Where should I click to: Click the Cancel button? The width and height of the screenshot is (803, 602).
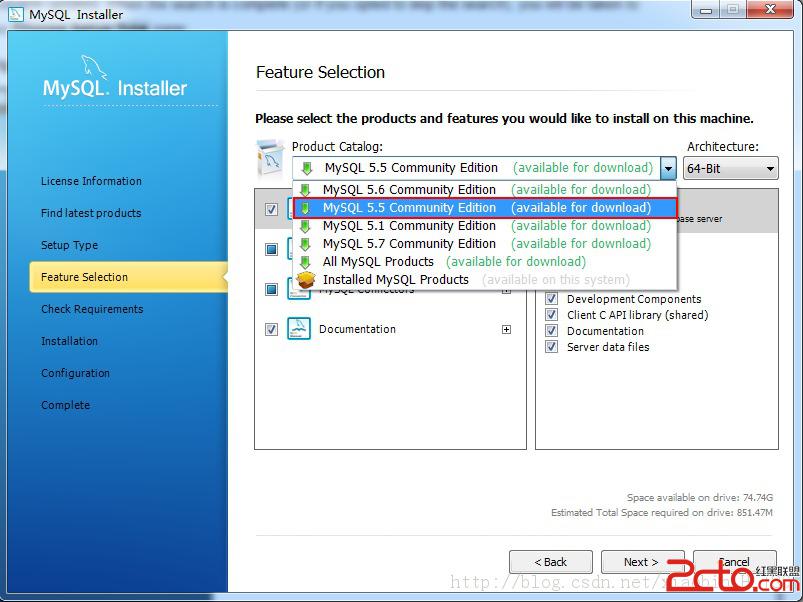coord(735,562)
